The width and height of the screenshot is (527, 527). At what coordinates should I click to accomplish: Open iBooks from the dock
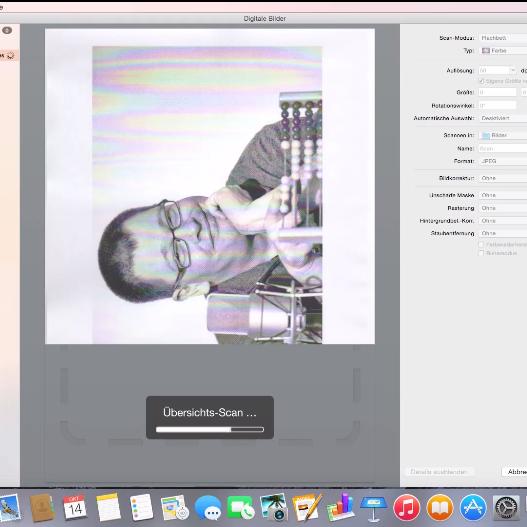pyautogui.click(x=440, y=508)
